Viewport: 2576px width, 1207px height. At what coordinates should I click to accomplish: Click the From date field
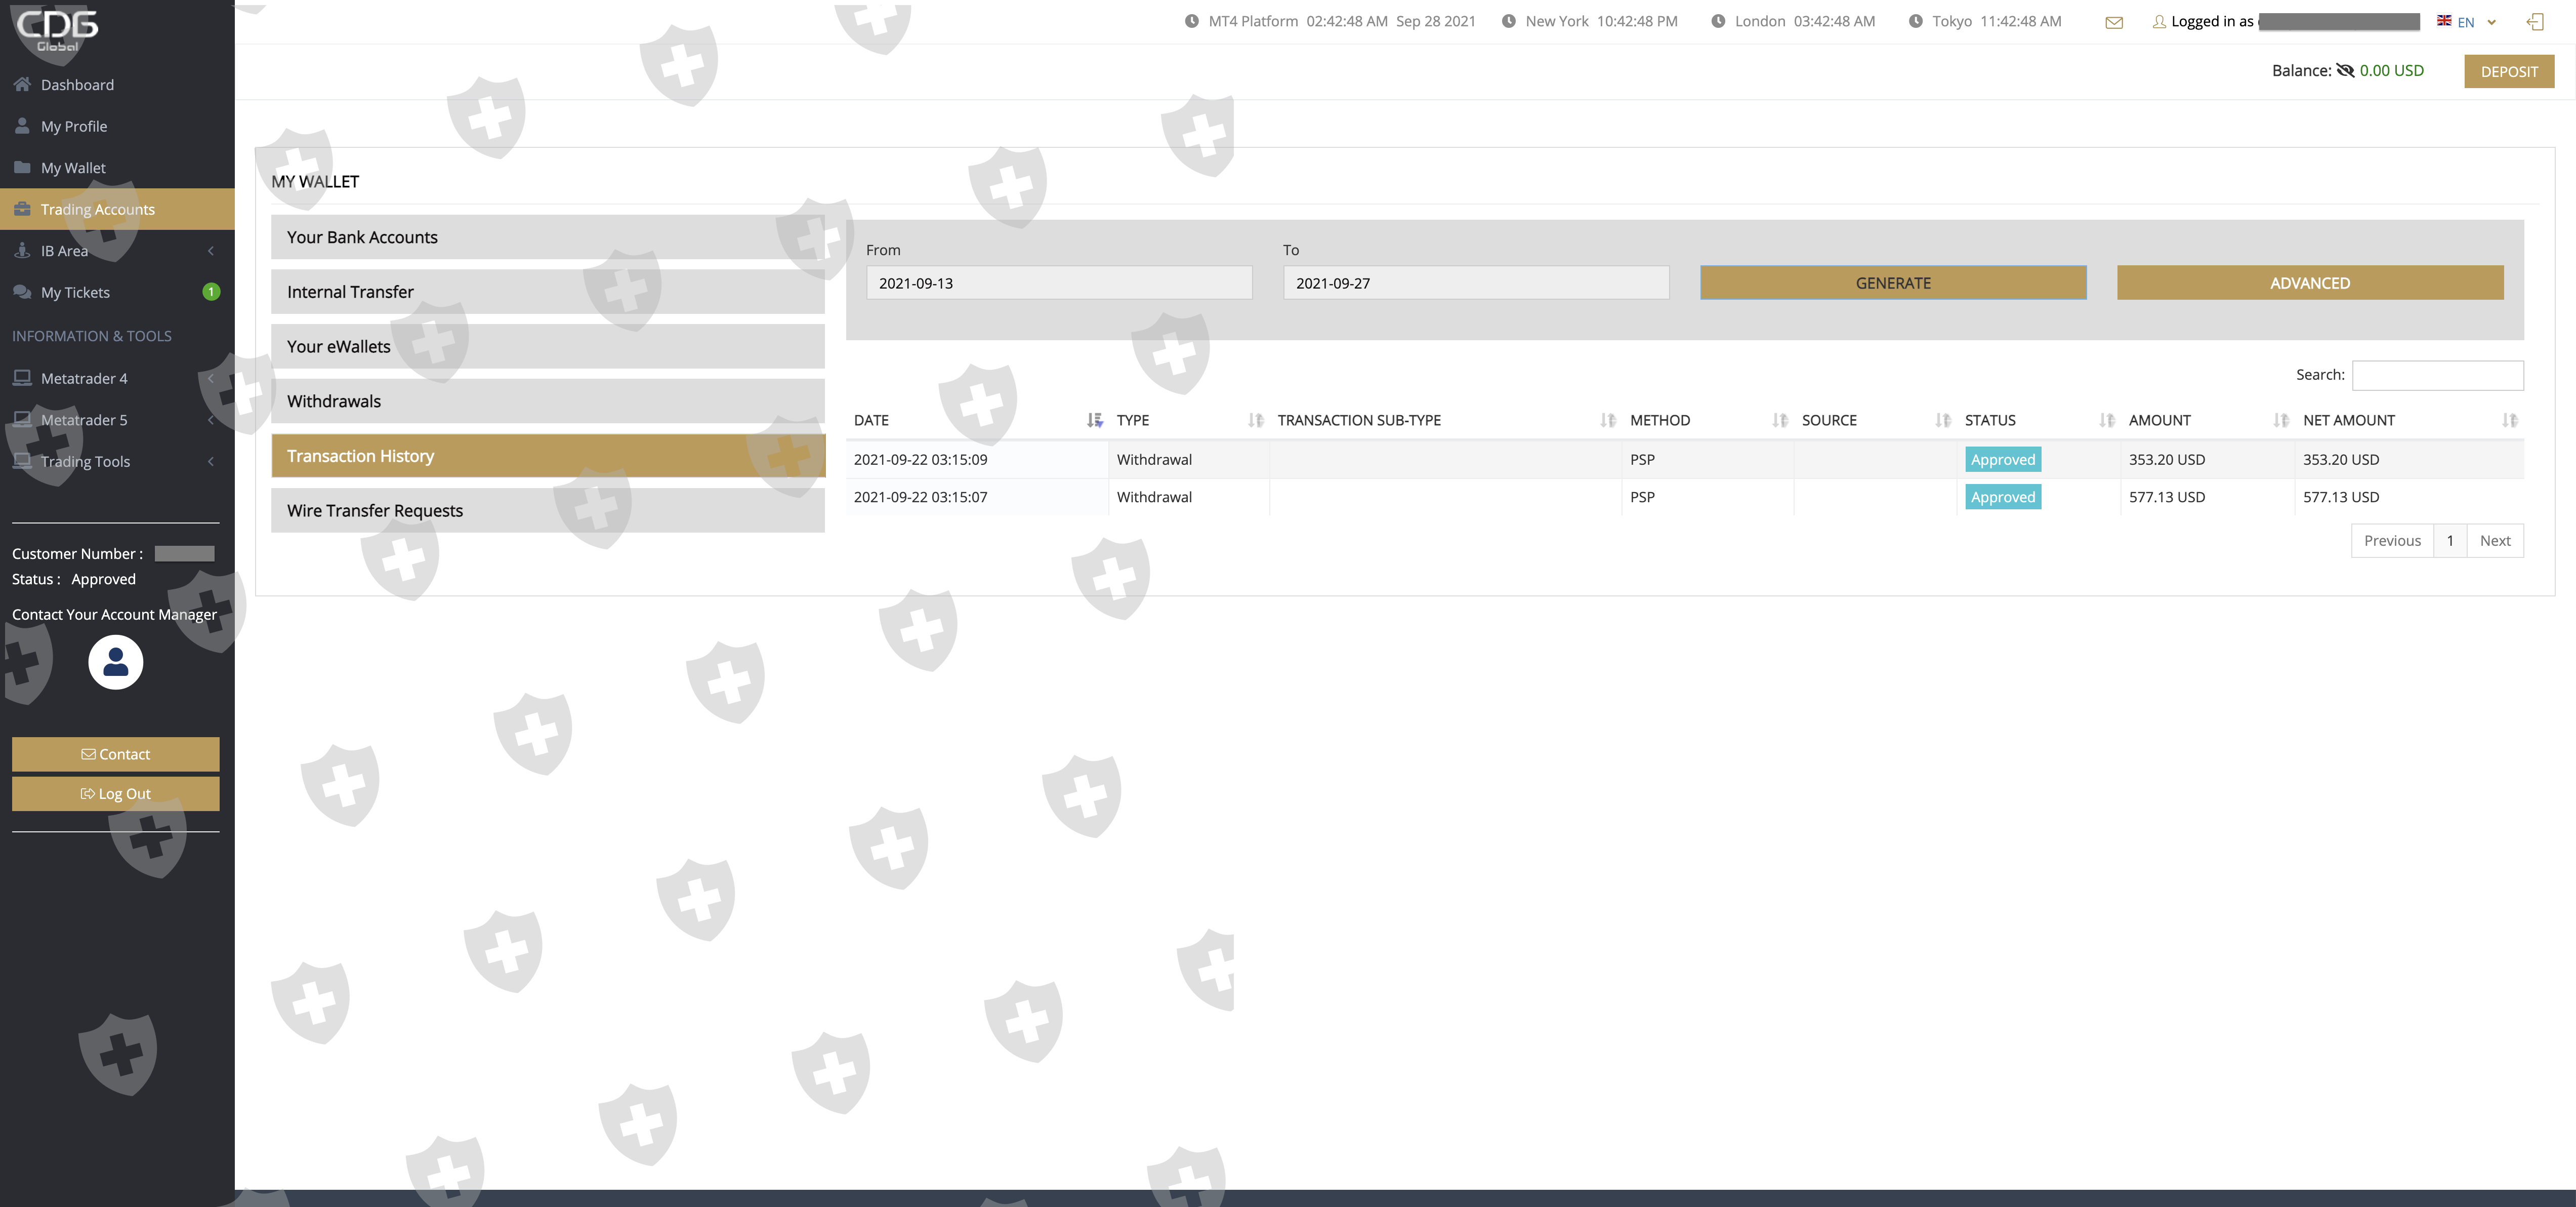[x=1058, y=283]
